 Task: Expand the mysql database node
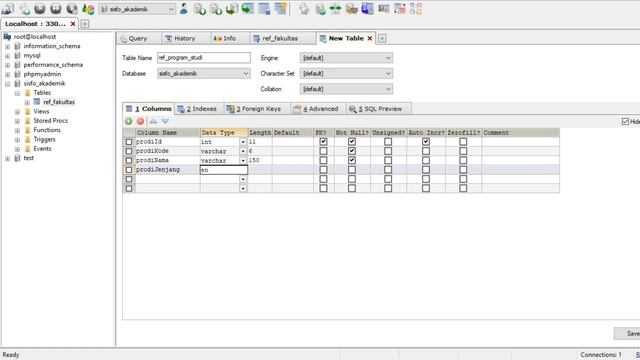[x=7, y=56]
